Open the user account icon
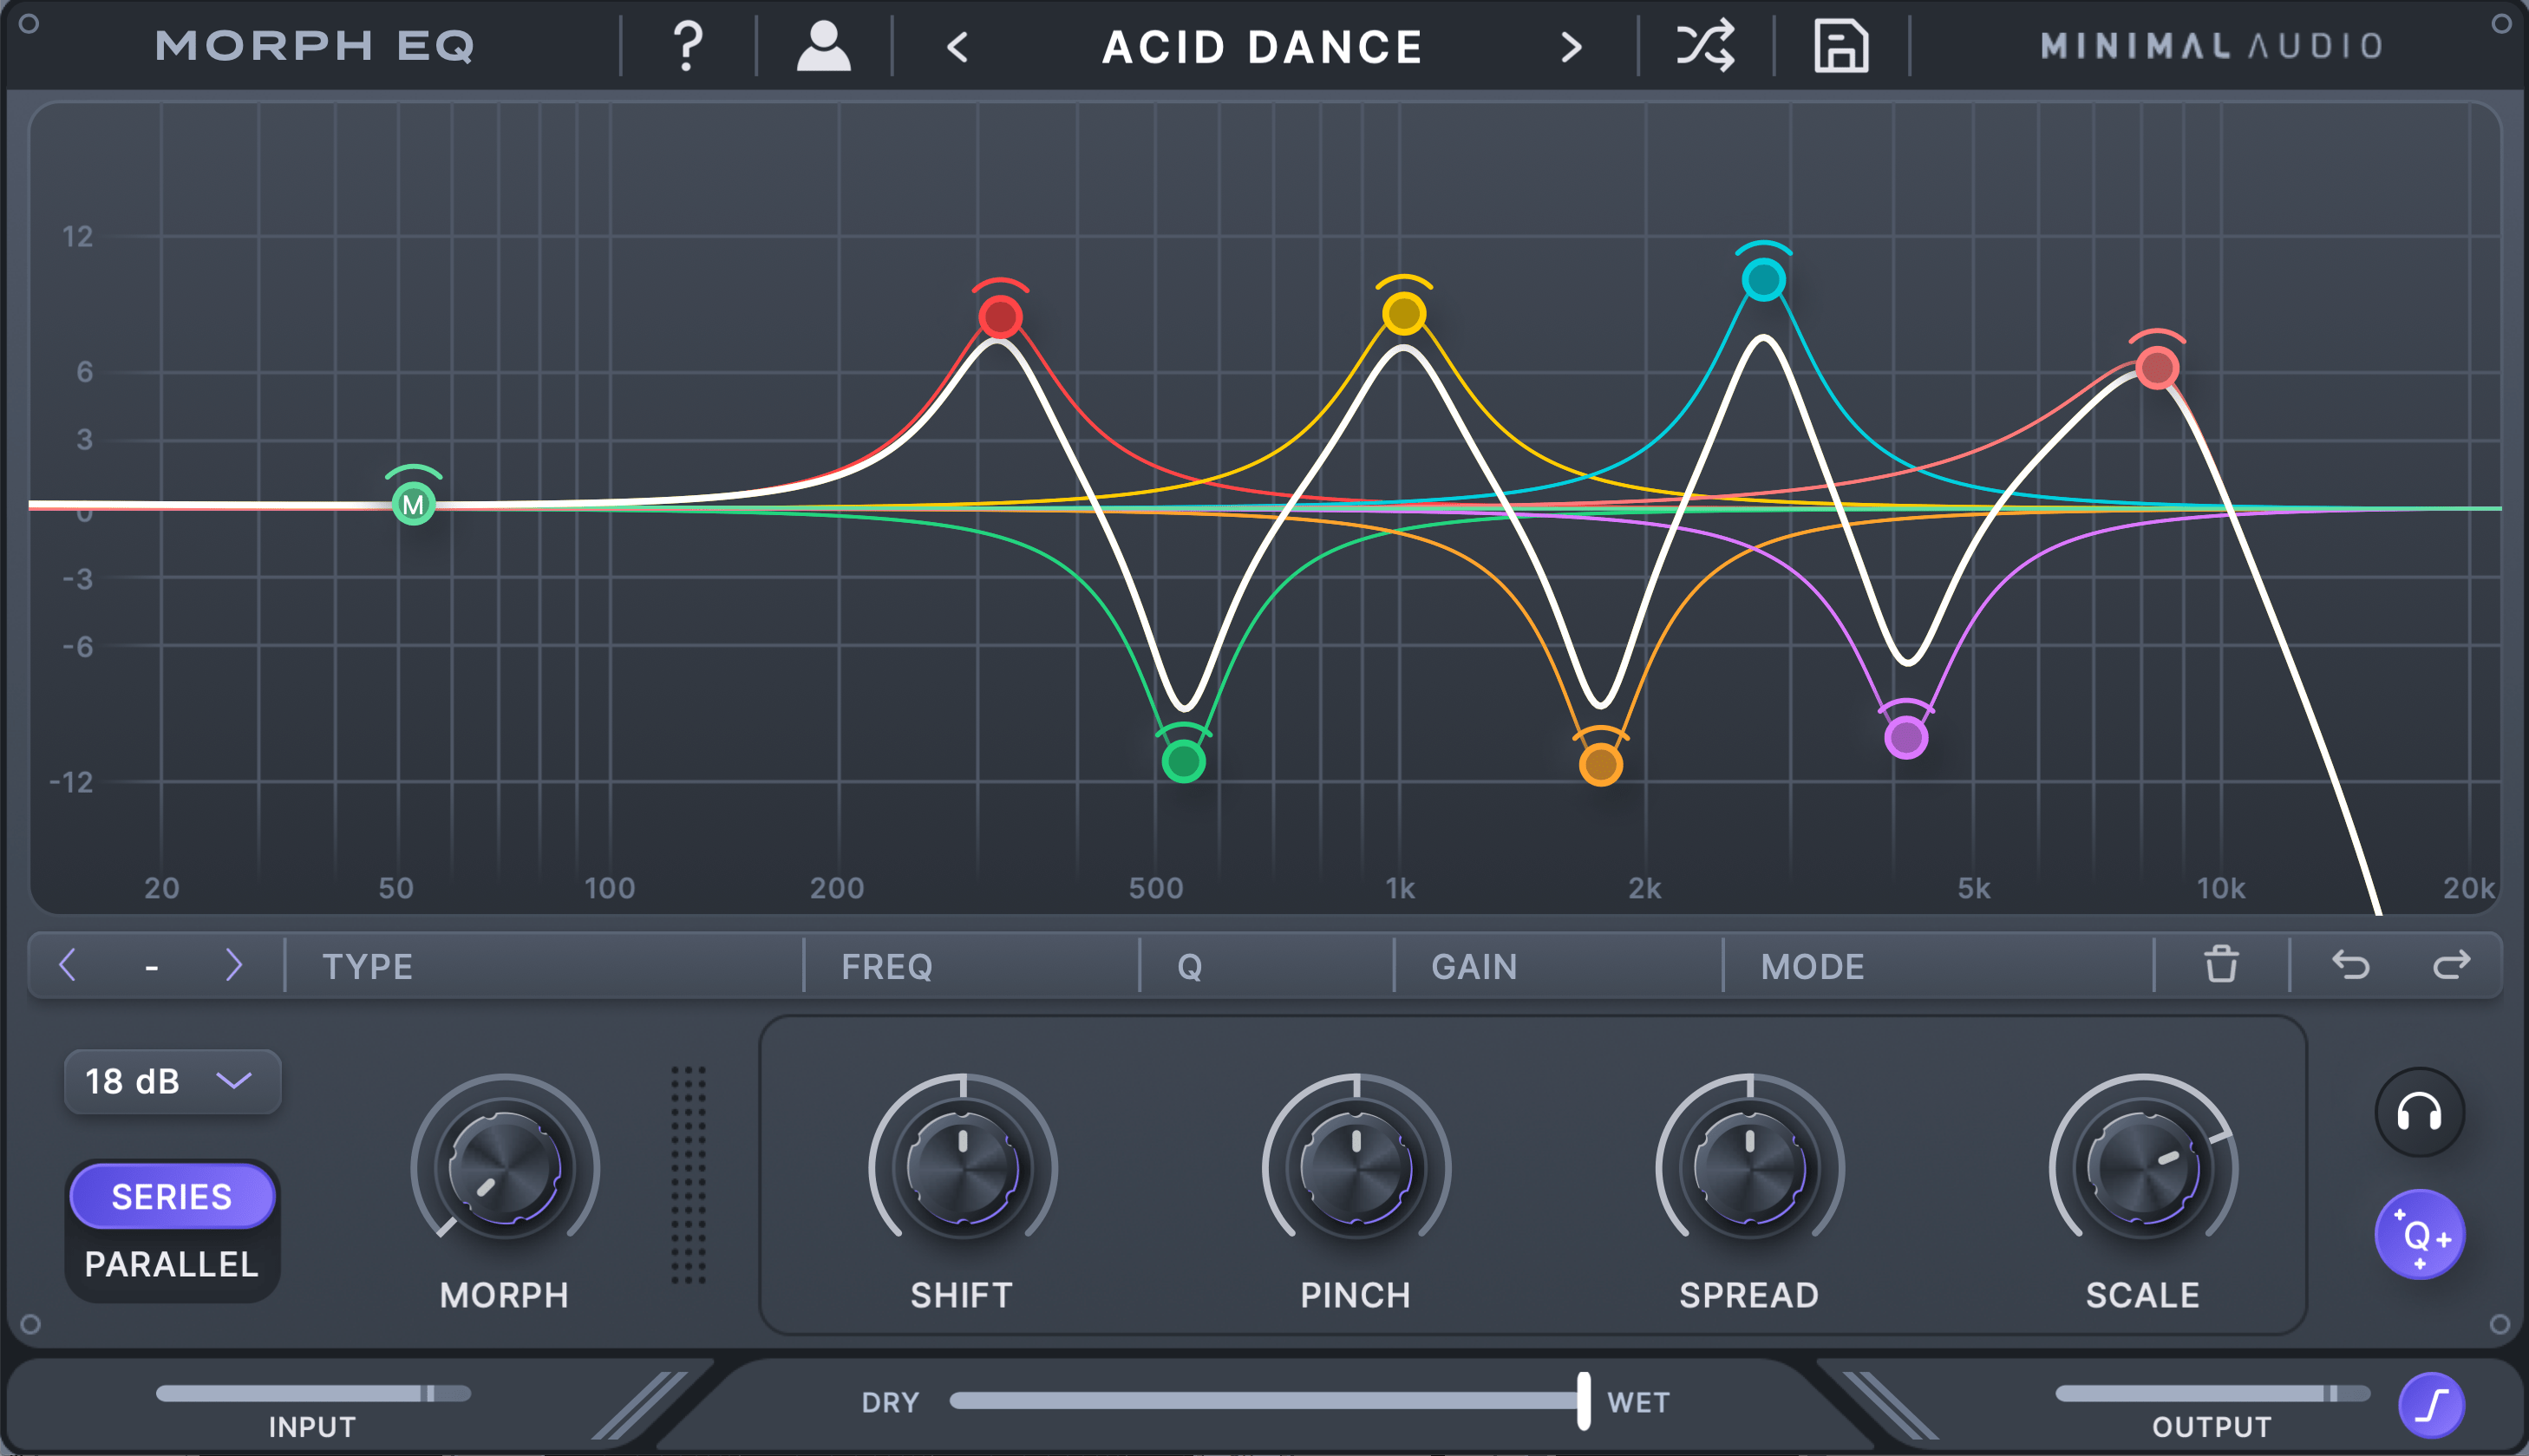Image resolution: width=2529 pixels, height=1456 pixels. click(x=823, y=46)
